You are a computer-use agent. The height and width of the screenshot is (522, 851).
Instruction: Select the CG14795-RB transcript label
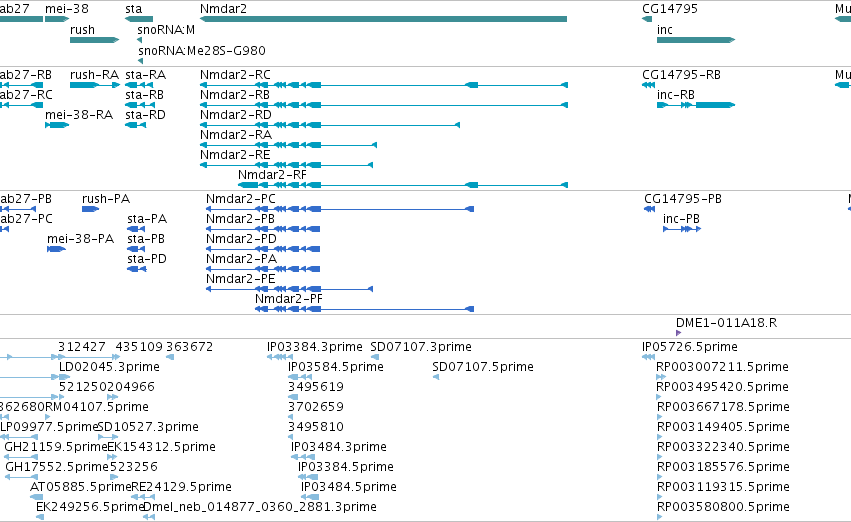[x=681, y=74]
